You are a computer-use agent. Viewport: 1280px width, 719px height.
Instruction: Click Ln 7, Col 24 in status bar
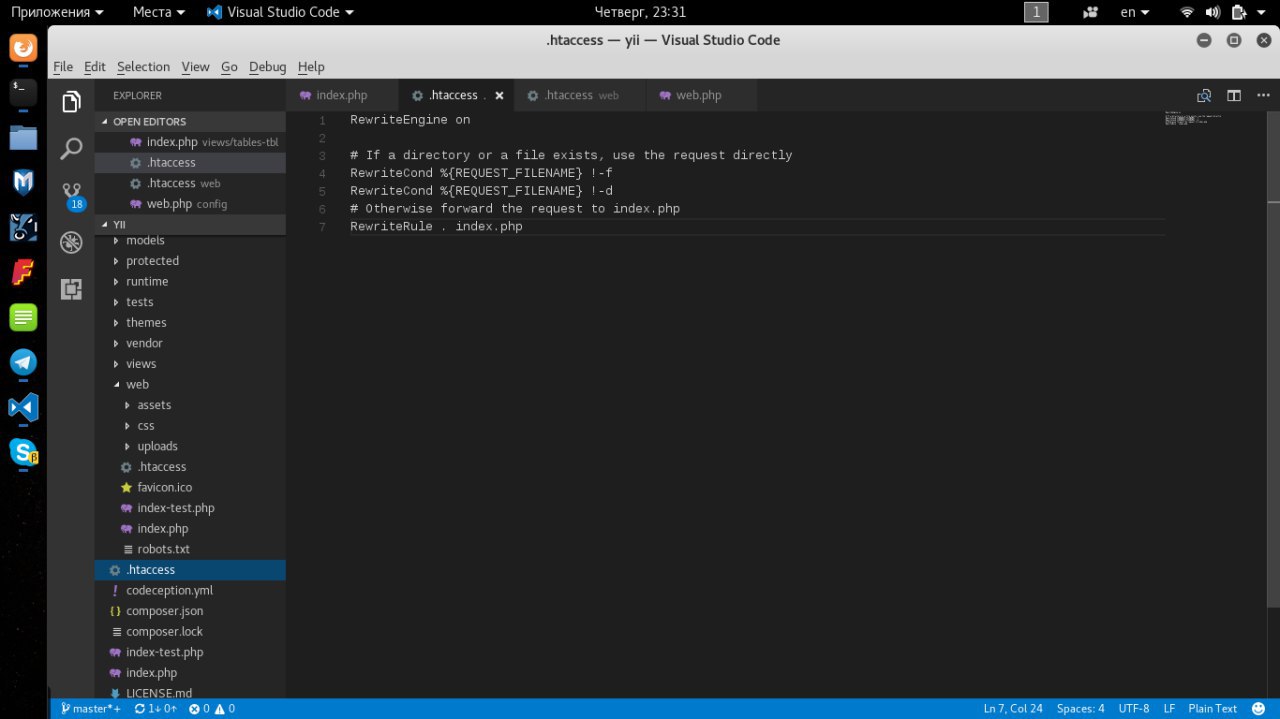point(1013,708)
